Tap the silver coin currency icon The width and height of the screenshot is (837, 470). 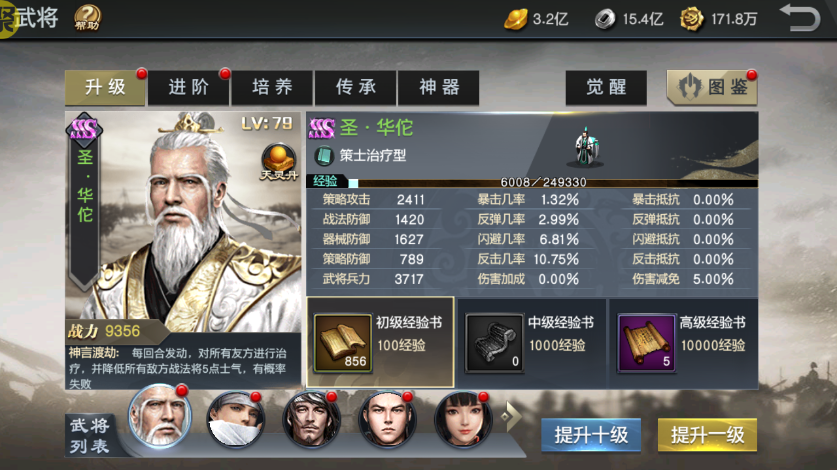[605, 20]
